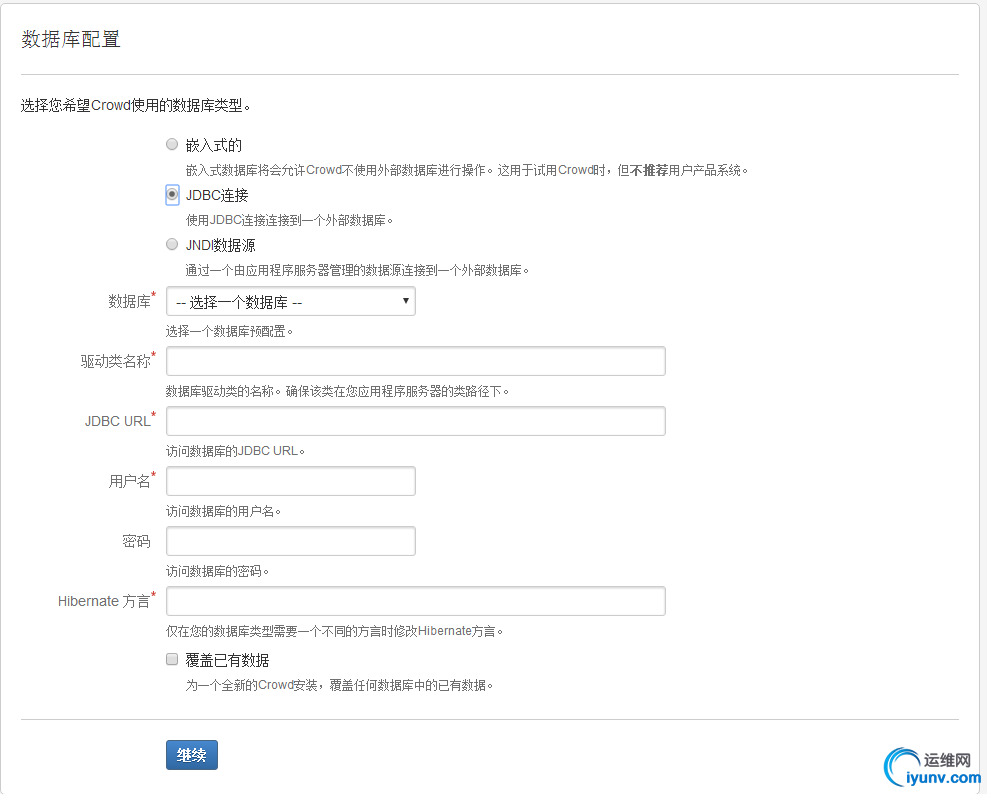Click the 数据库配置 page heading
The image size is (987, 794).
coord(70,39)
